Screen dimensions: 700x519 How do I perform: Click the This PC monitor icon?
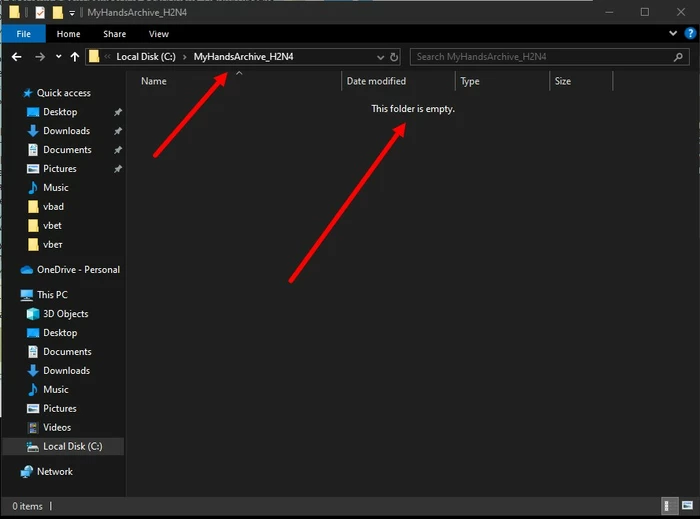pos(27,295)
